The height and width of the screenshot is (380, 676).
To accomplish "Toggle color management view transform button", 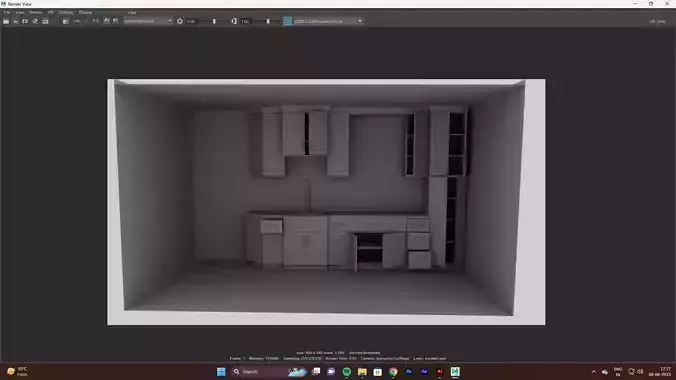I will click(x=288, y=21).
